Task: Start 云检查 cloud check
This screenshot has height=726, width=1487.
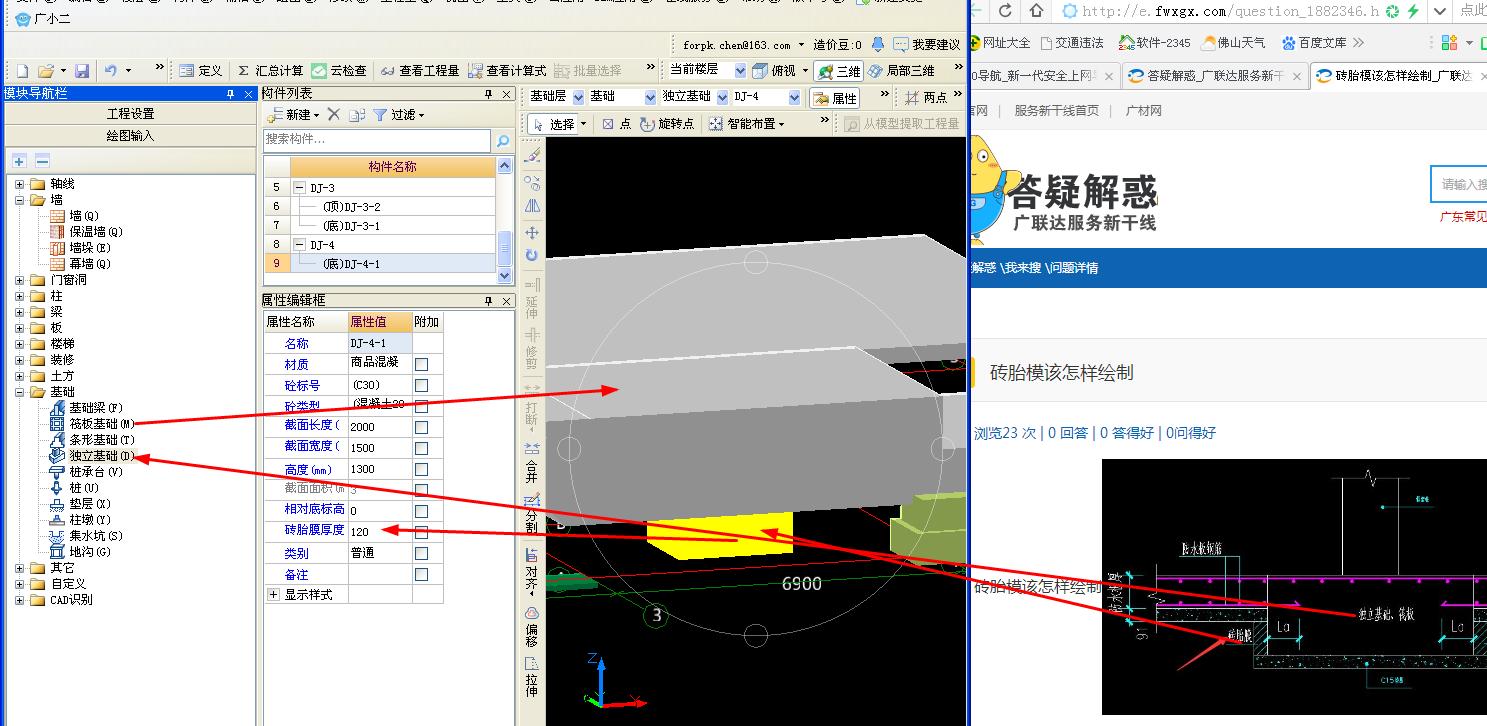Action: (339, 71)
